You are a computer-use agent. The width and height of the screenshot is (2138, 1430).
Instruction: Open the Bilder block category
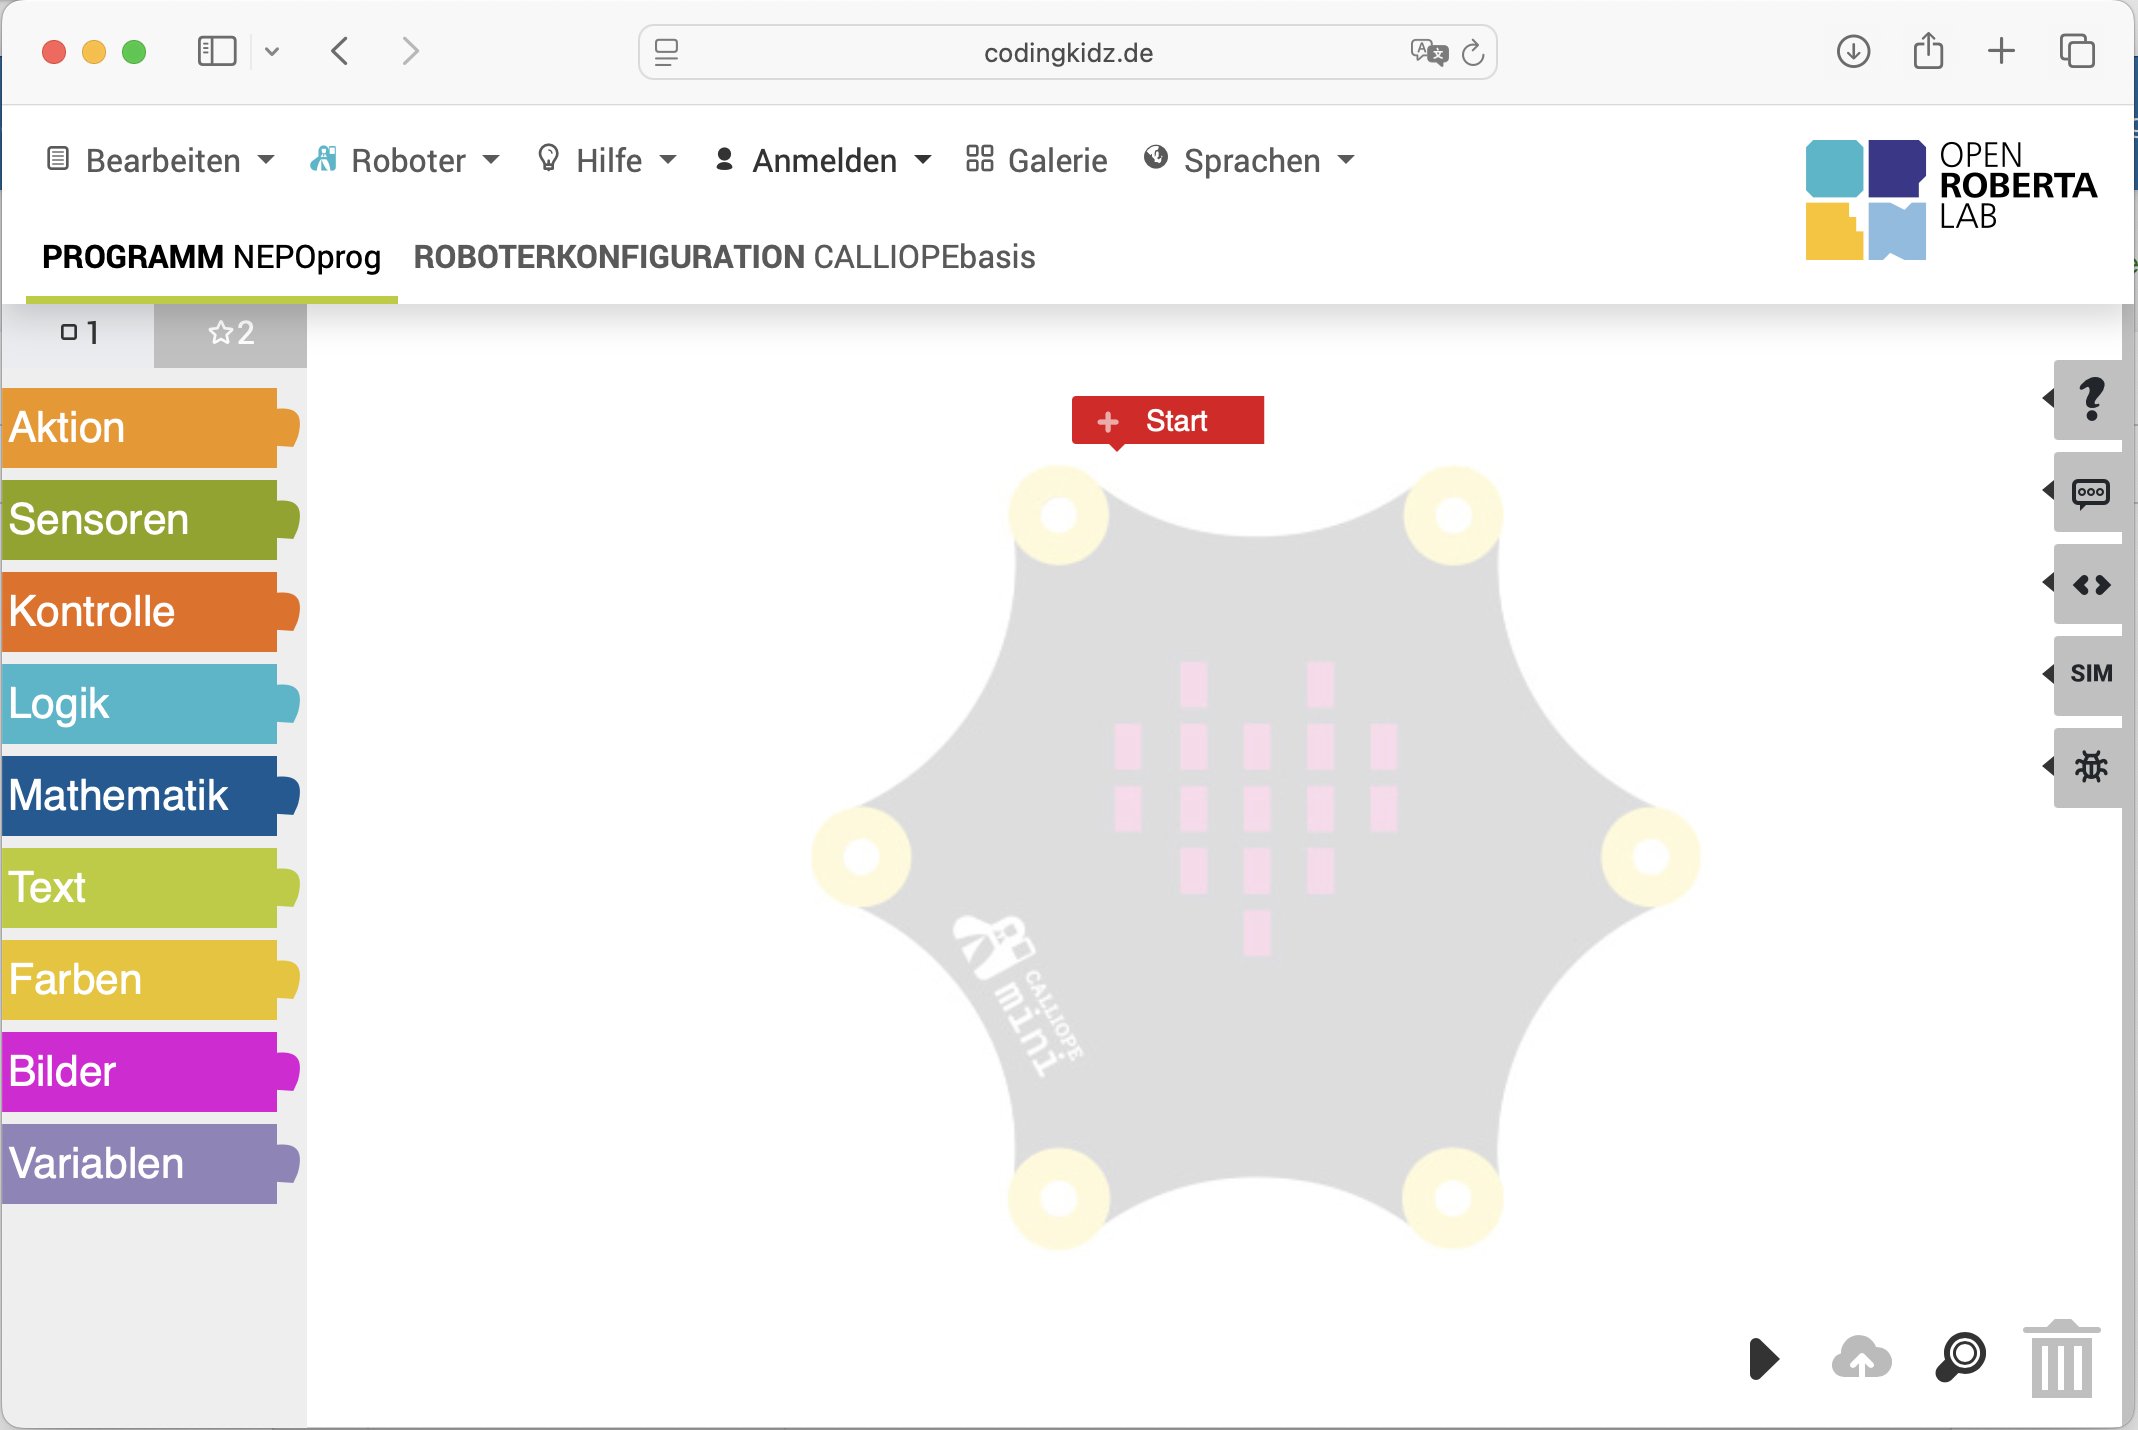pos(150,1072)
